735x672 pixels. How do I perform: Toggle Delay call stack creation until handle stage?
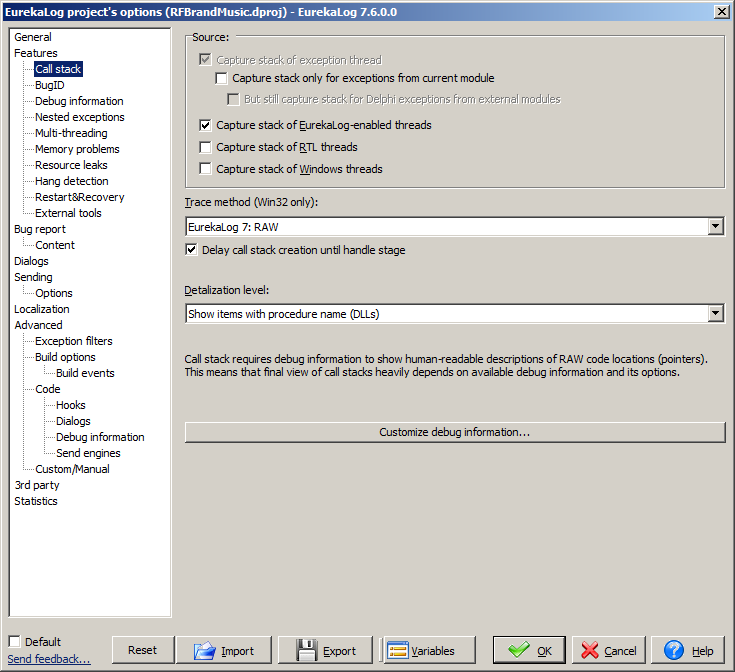click(191, 250)
